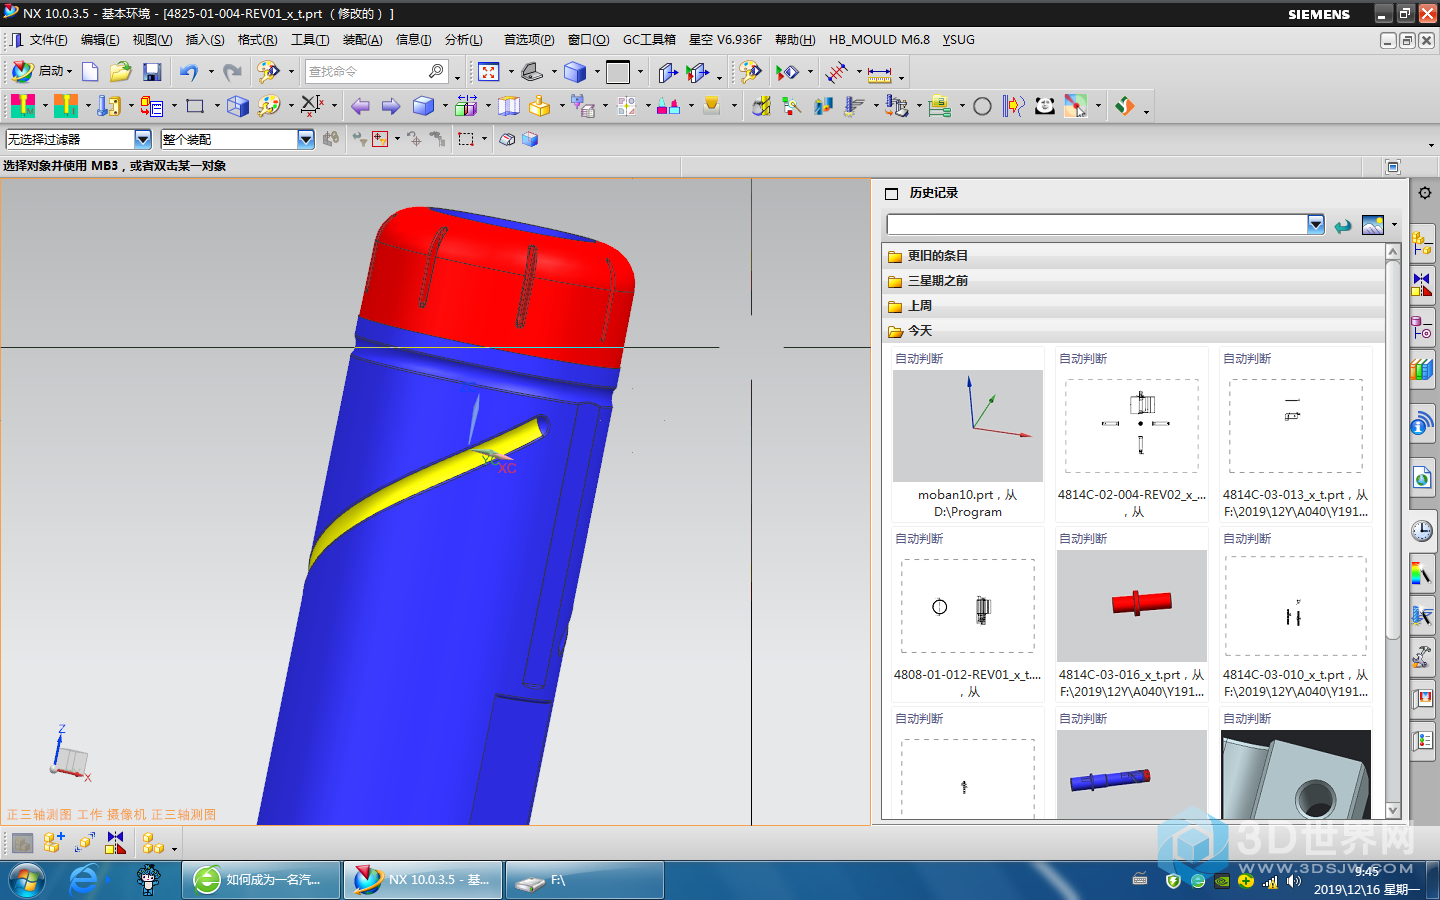This screenshot has height=900, width=1440.
Task: Click the open book icon in toolbar
Action: (x=509, y=106)
